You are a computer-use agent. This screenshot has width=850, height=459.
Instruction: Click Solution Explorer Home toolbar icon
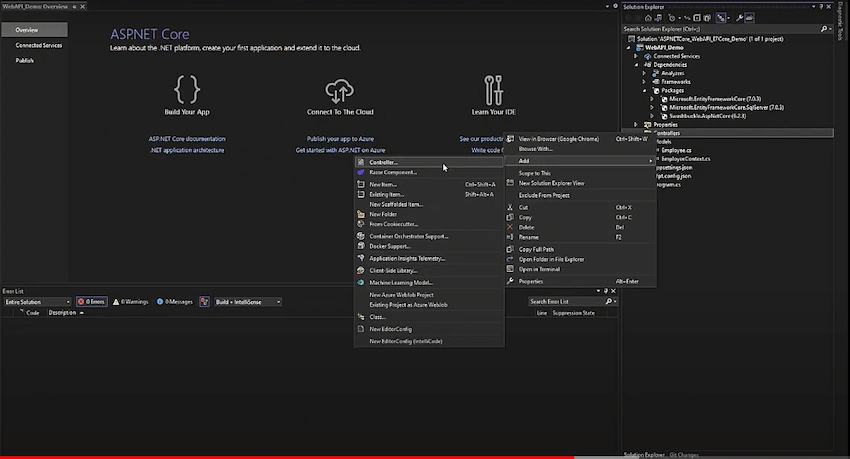648,18
